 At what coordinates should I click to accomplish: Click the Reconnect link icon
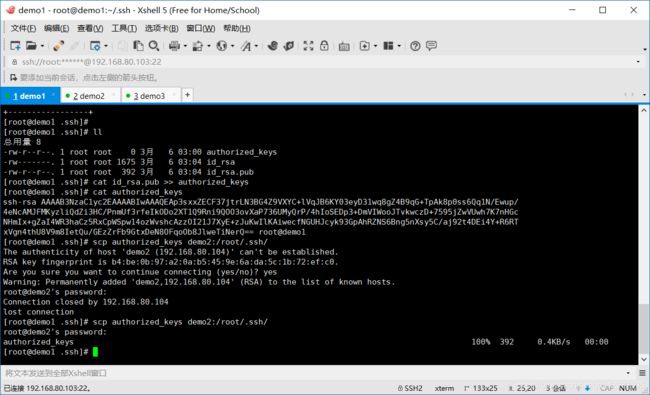coord(58,46)
